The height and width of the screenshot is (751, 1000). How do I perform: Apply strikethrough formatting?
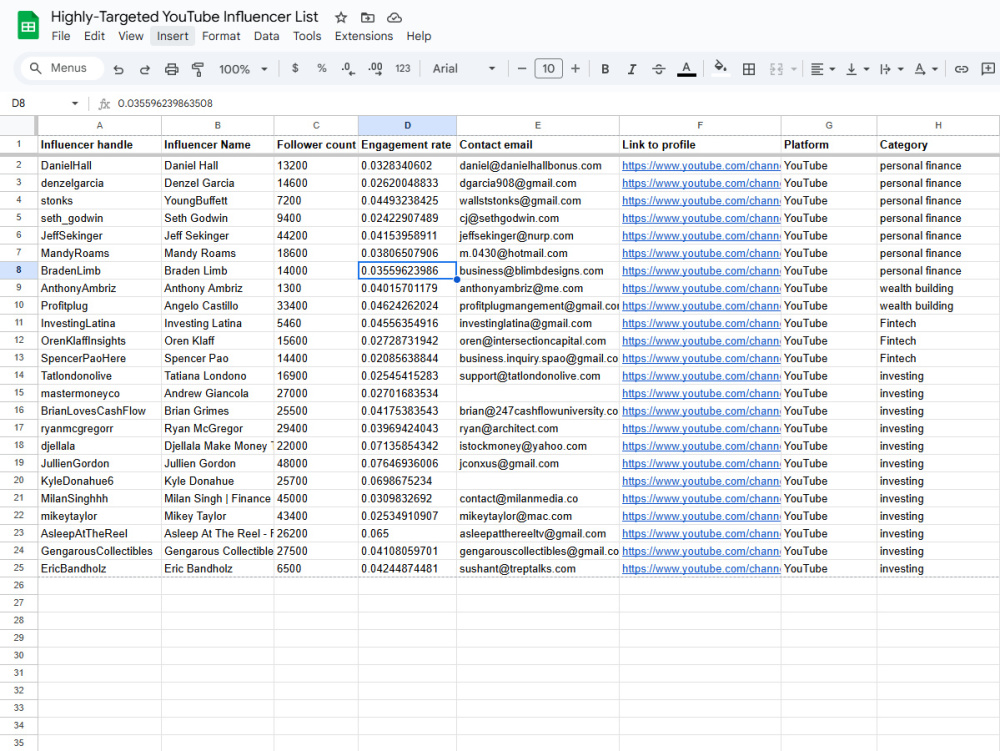[x=659, y=69]
